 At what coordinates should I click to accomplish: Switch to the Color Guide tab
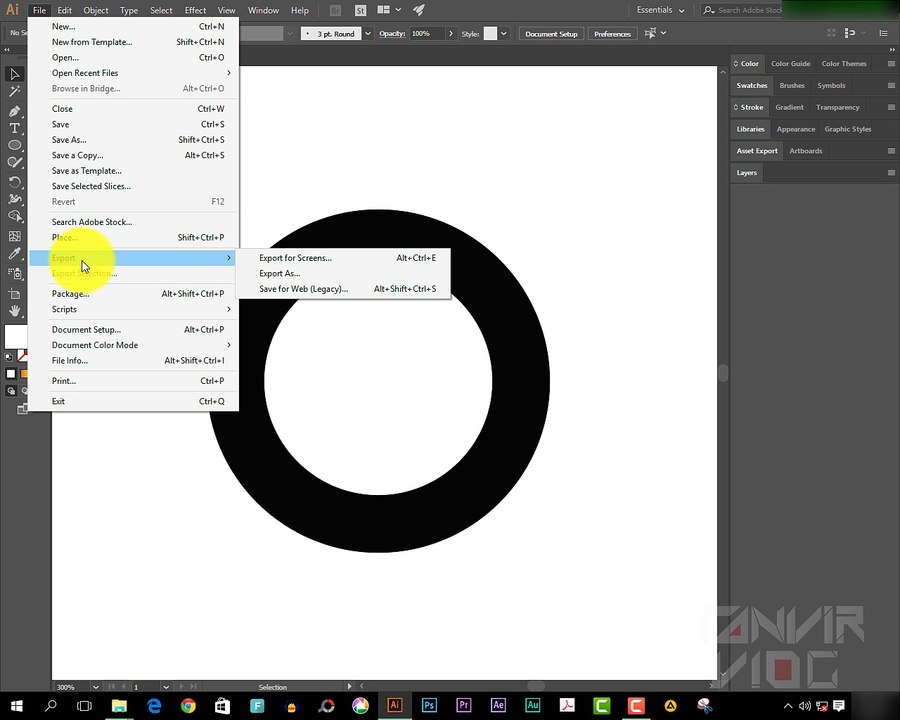click(x=790, y=64)
